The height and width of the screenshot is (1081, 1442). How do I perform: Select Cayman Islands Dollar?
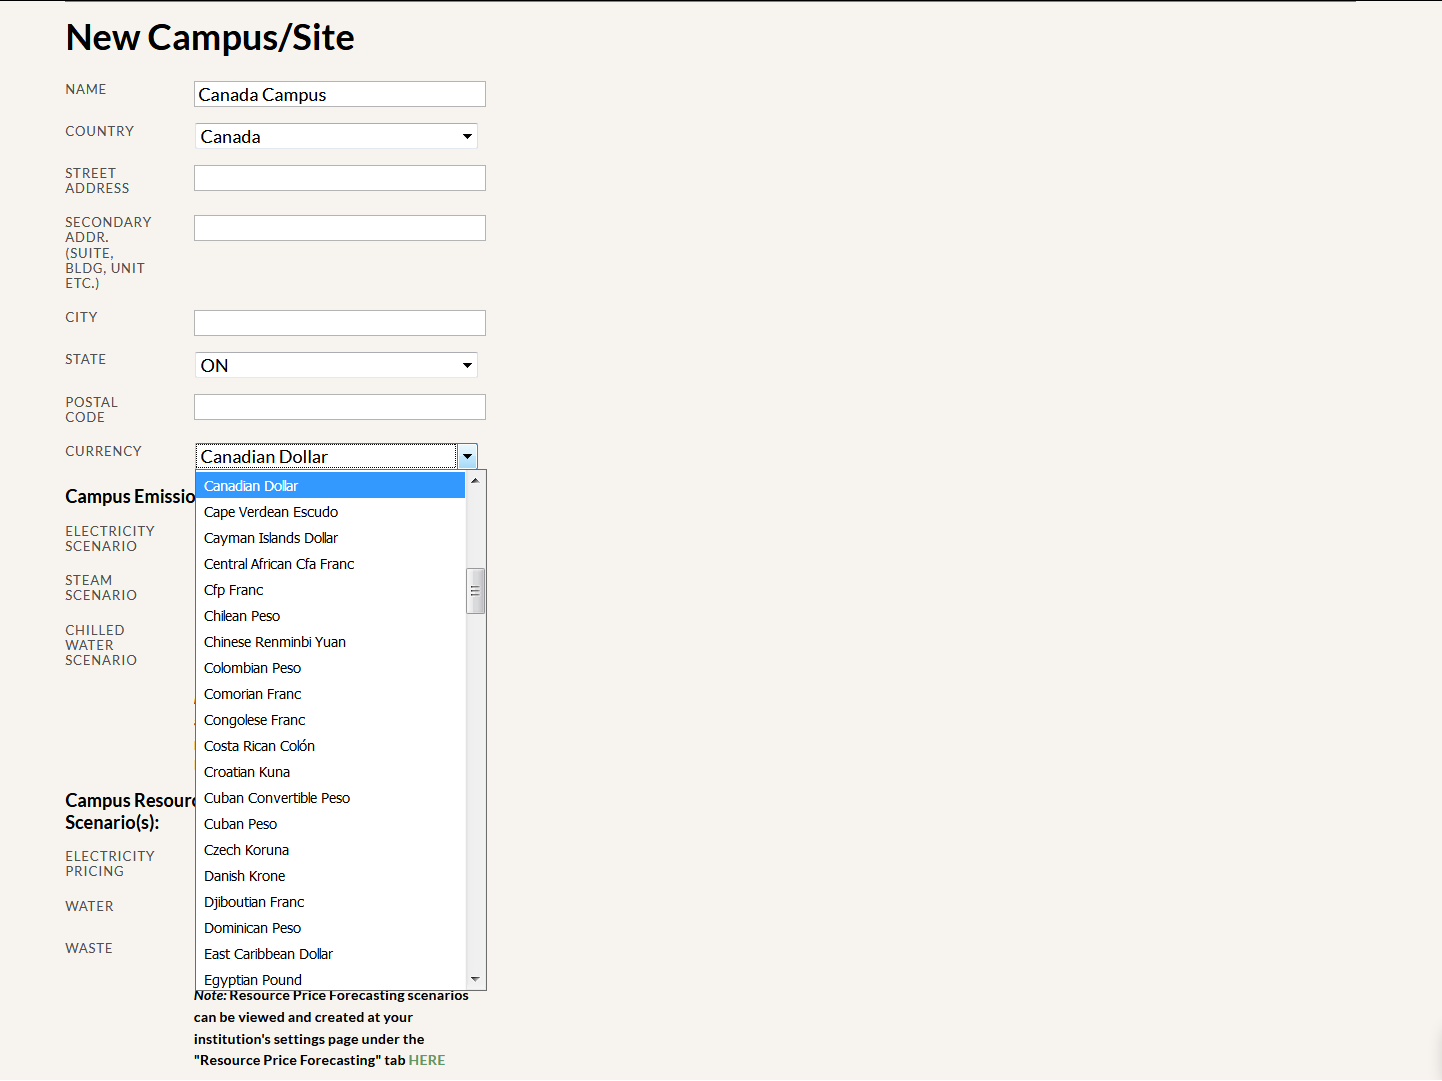pos(331,538)
